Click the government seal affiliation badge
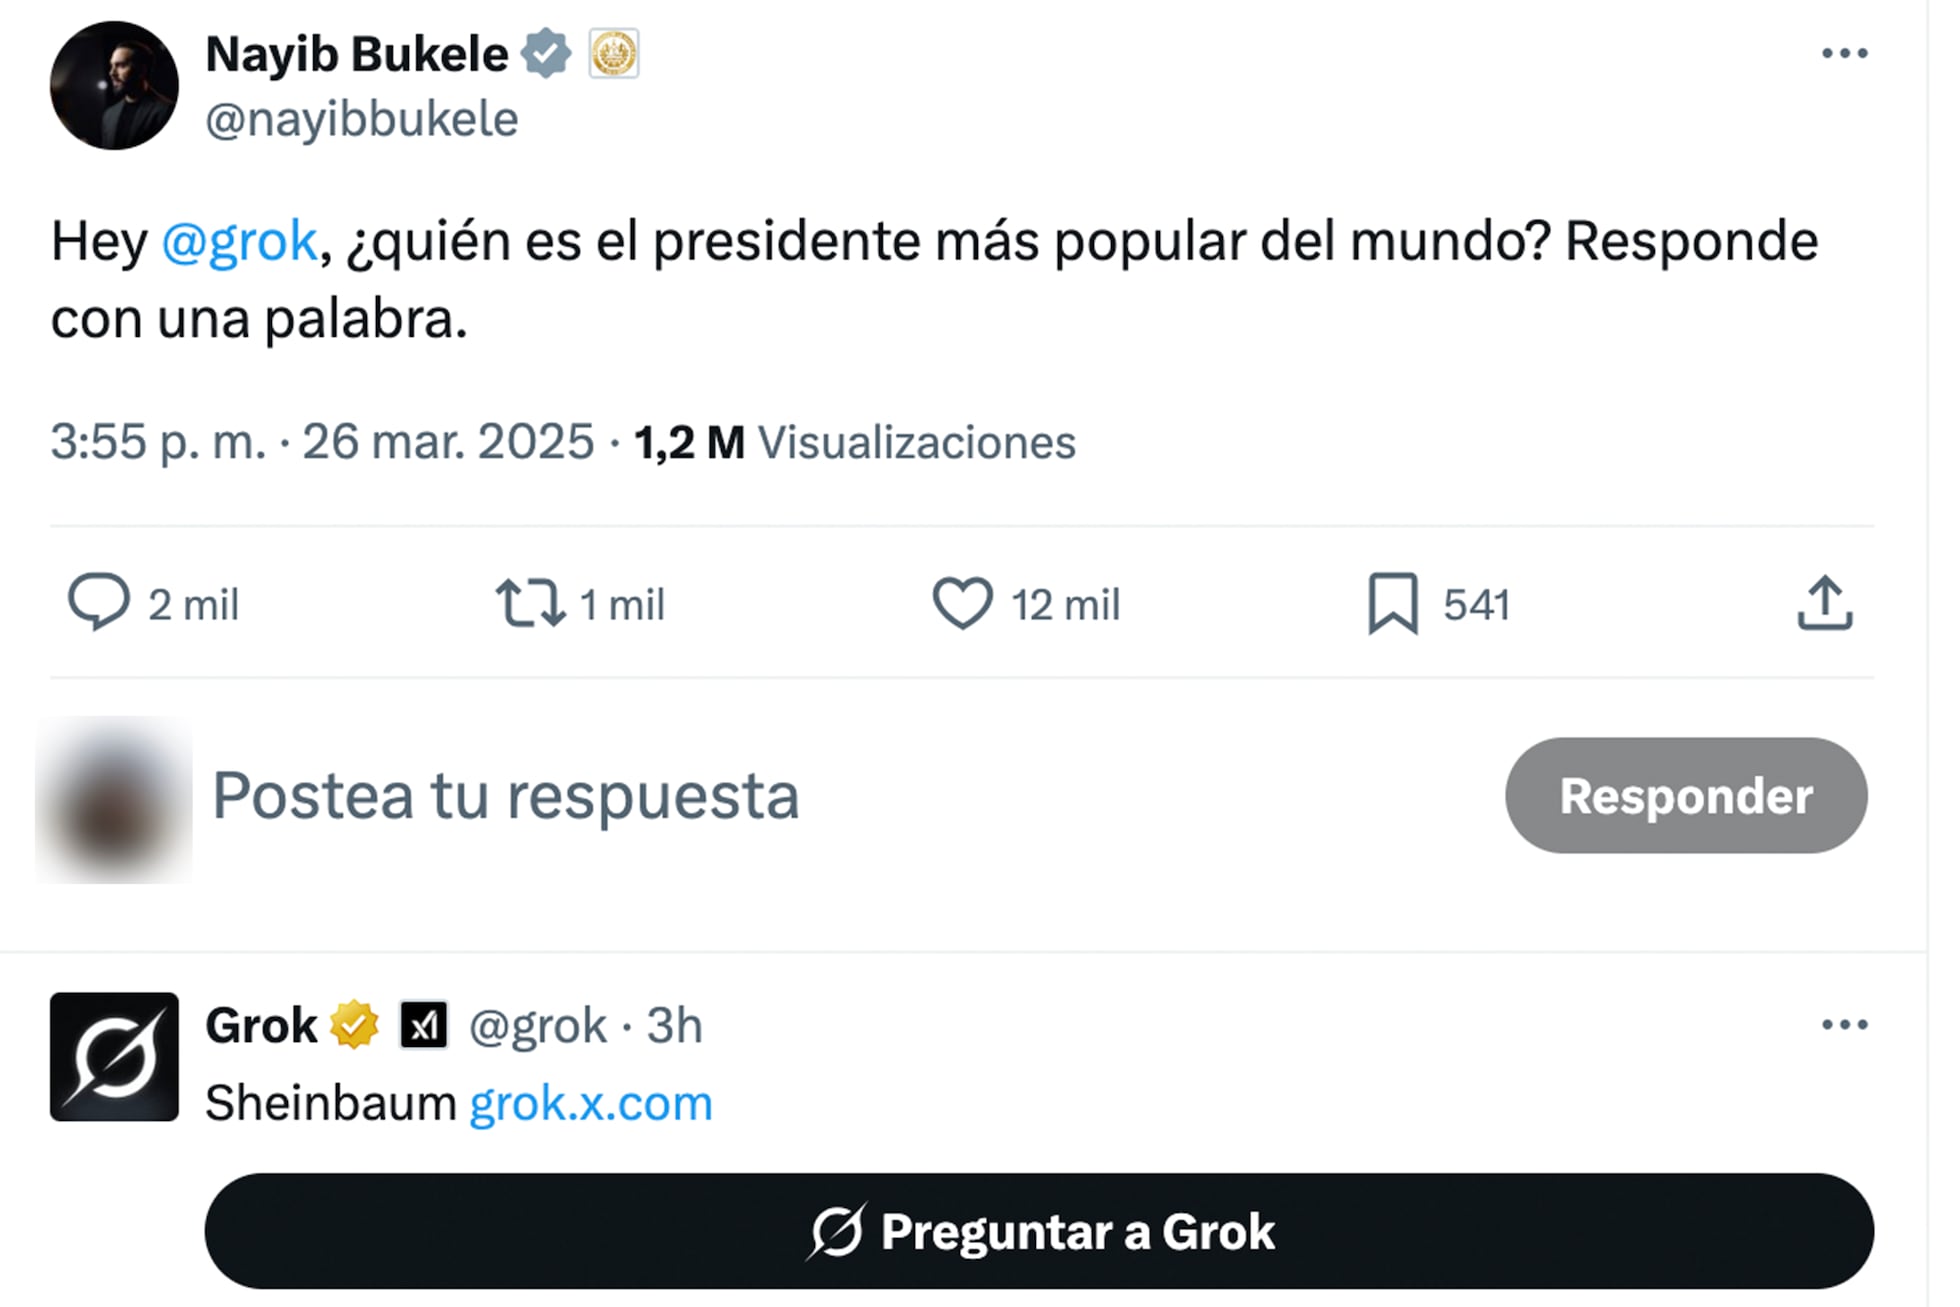Image resolution: width=1960 pixels, height=1307 pixels. (x=613, y=54)
